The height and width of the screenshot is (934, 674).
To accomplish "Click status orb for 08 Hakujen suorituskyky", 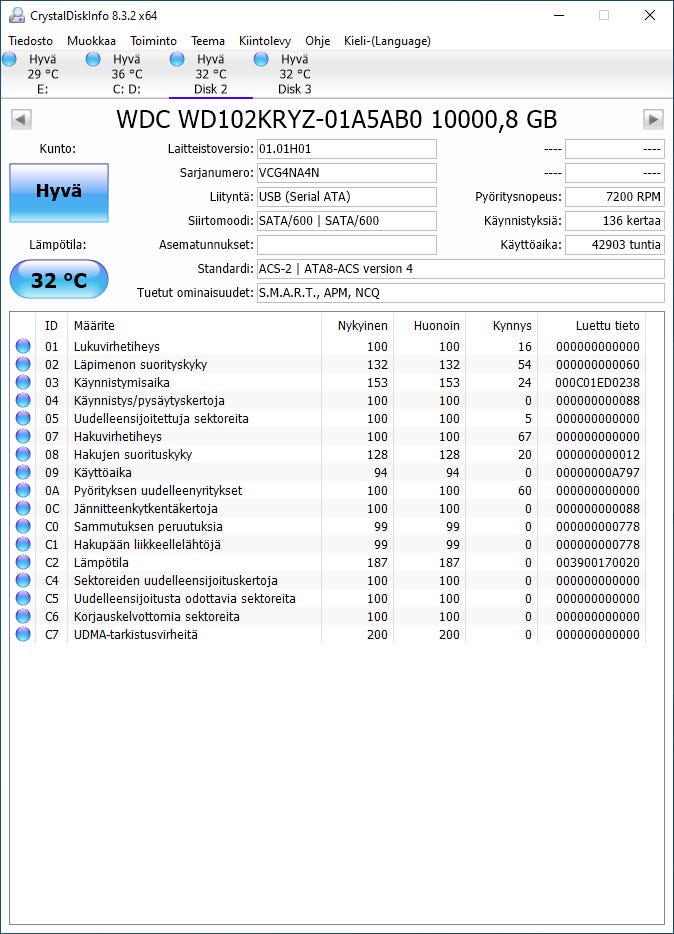I will [x=23, y=454].
